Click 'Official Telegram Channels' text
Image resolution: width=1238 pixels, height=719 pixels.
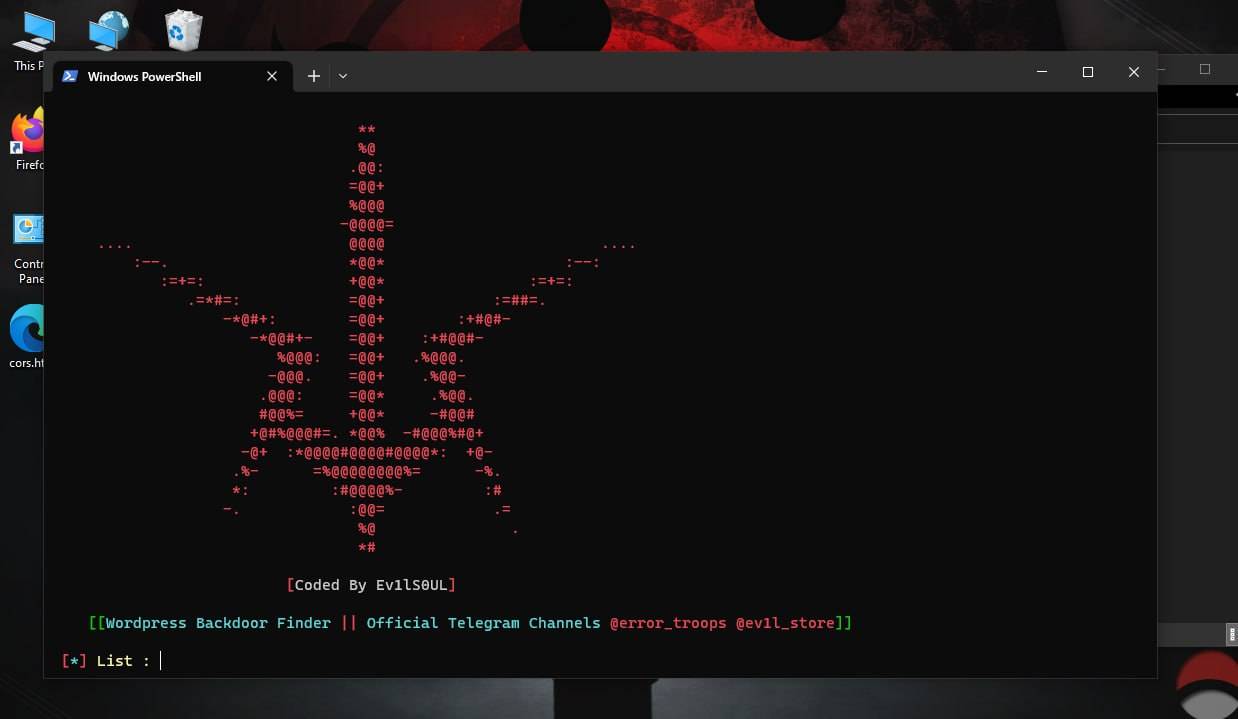(x=483, y=623)
